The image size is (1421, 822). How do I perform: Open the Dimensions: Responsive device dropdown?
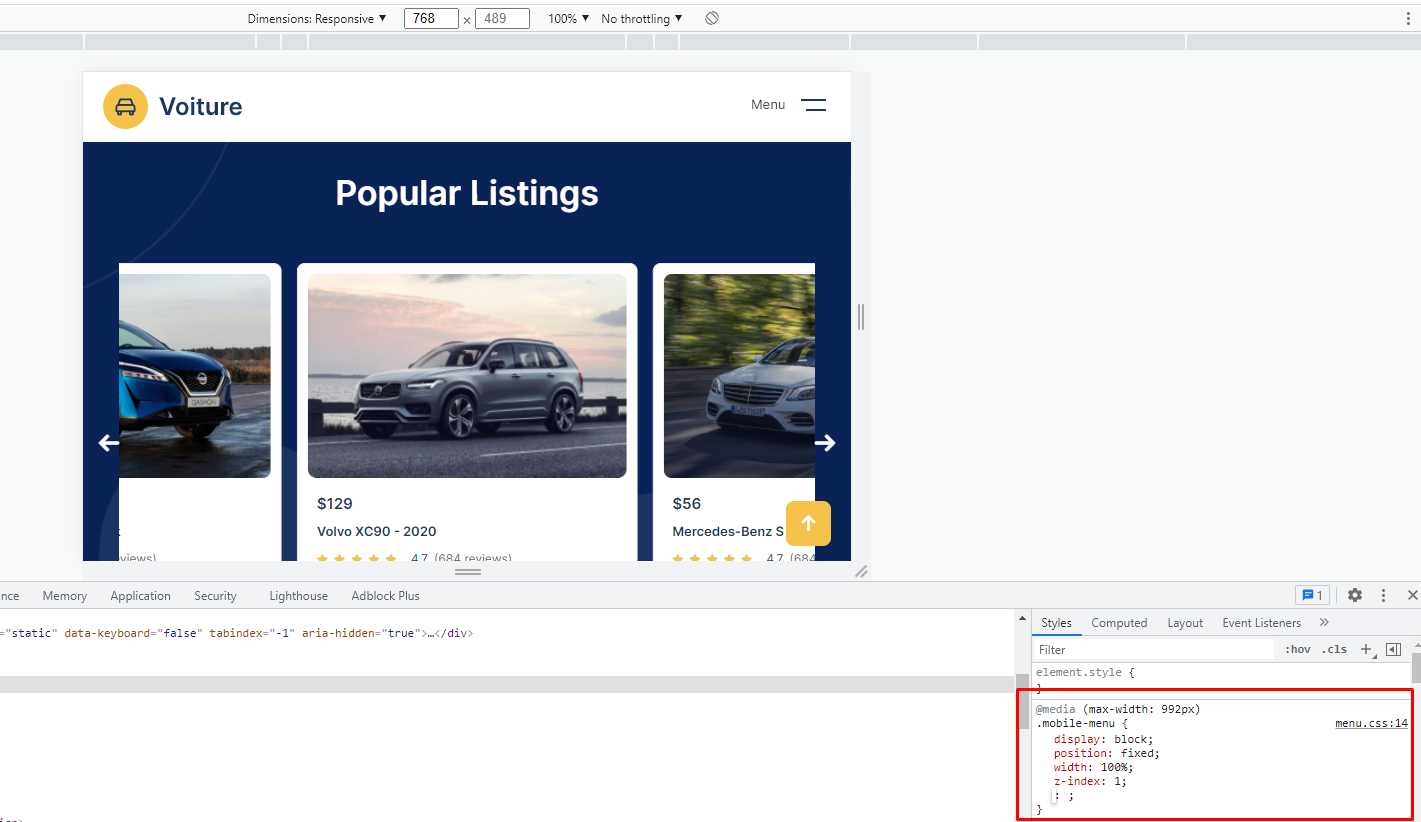pos(317,19)
